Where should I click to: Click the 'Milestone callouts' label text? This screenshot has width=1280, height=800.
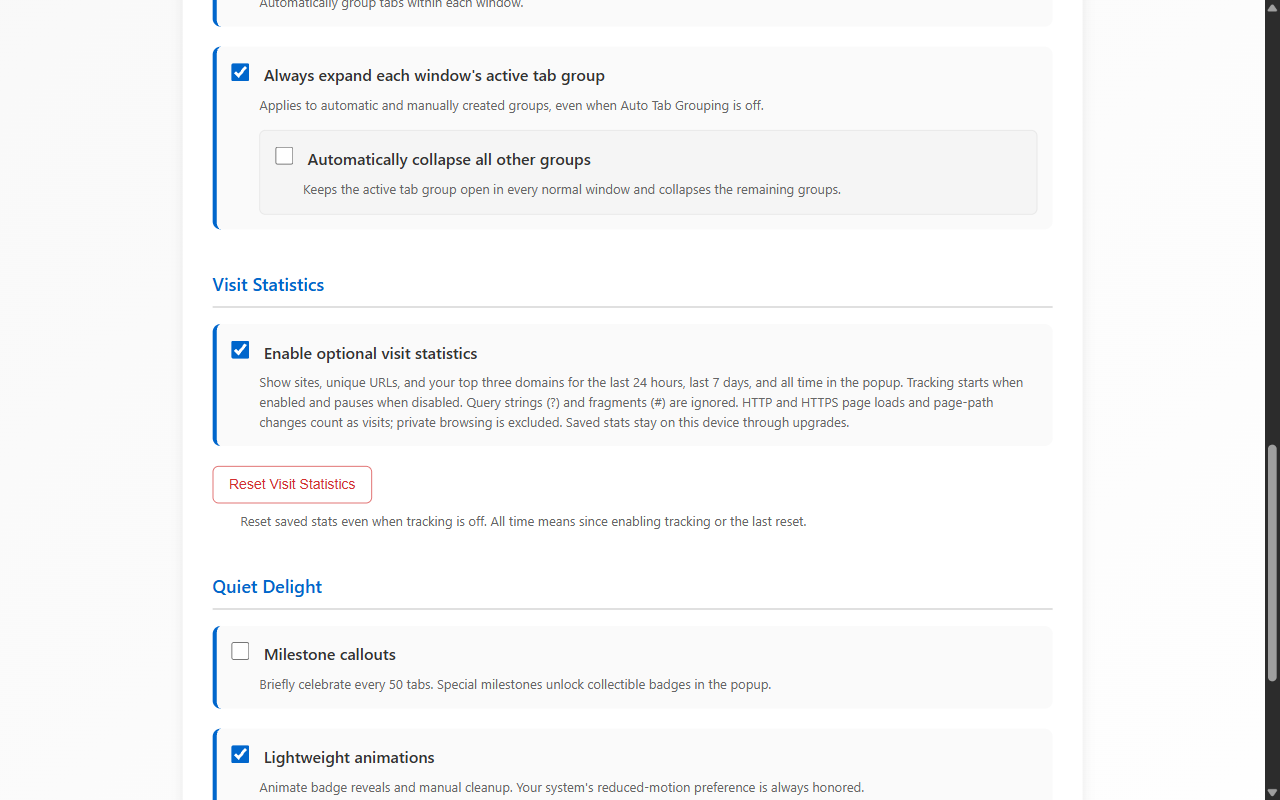click(330, 654)
